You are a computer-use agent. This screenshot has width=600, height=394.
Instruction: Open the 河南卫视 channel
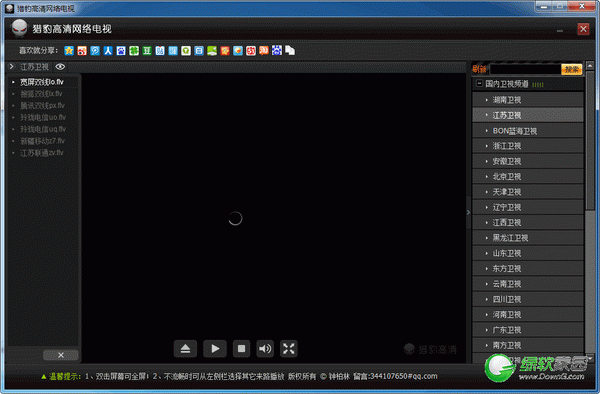[x=528, y=314]
